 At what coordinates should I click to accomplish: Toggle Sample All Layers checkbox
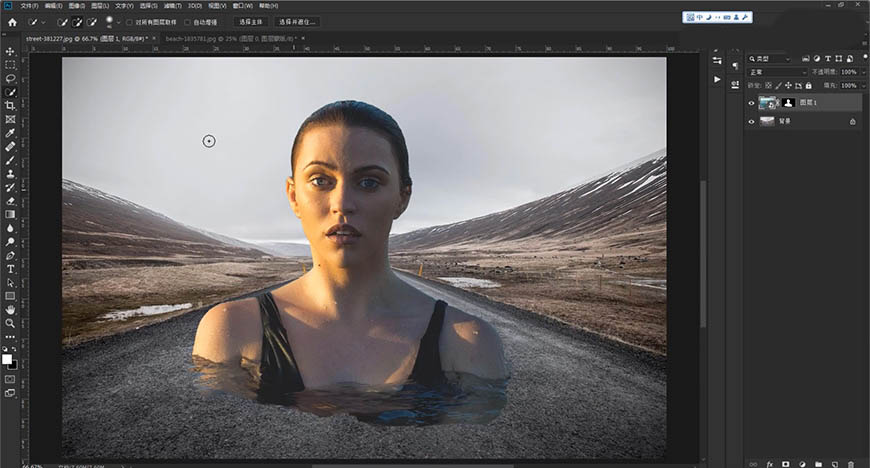[x=129, y=22]
